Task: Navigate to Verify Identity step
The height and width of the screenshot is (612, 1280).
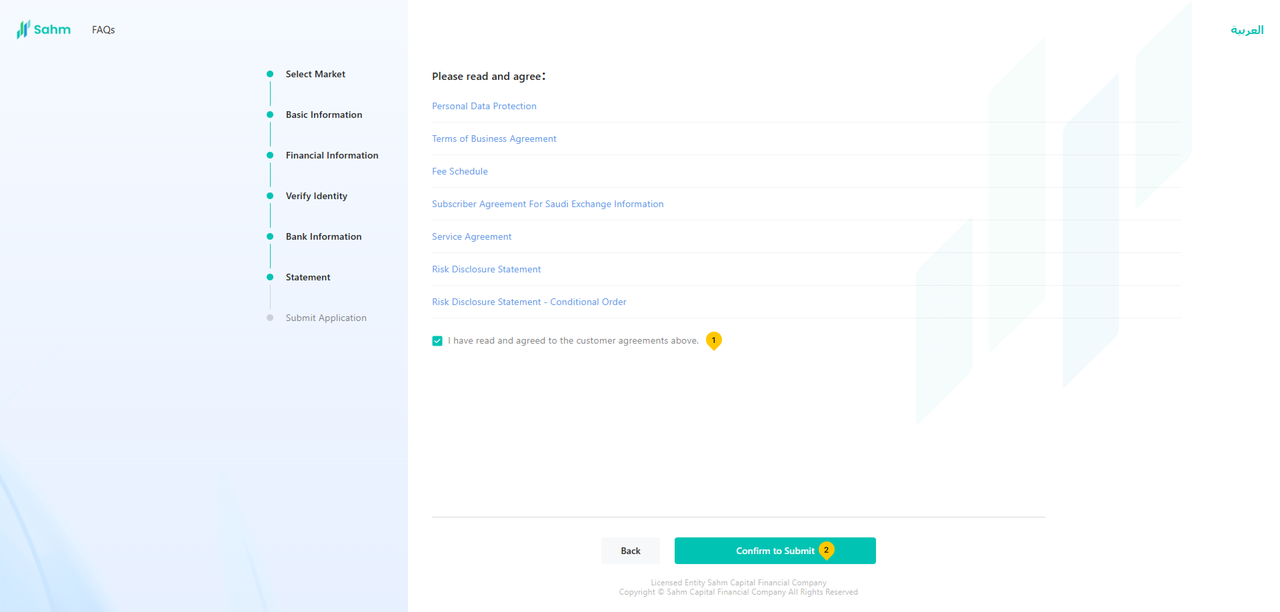Action: tap(316, 196)
